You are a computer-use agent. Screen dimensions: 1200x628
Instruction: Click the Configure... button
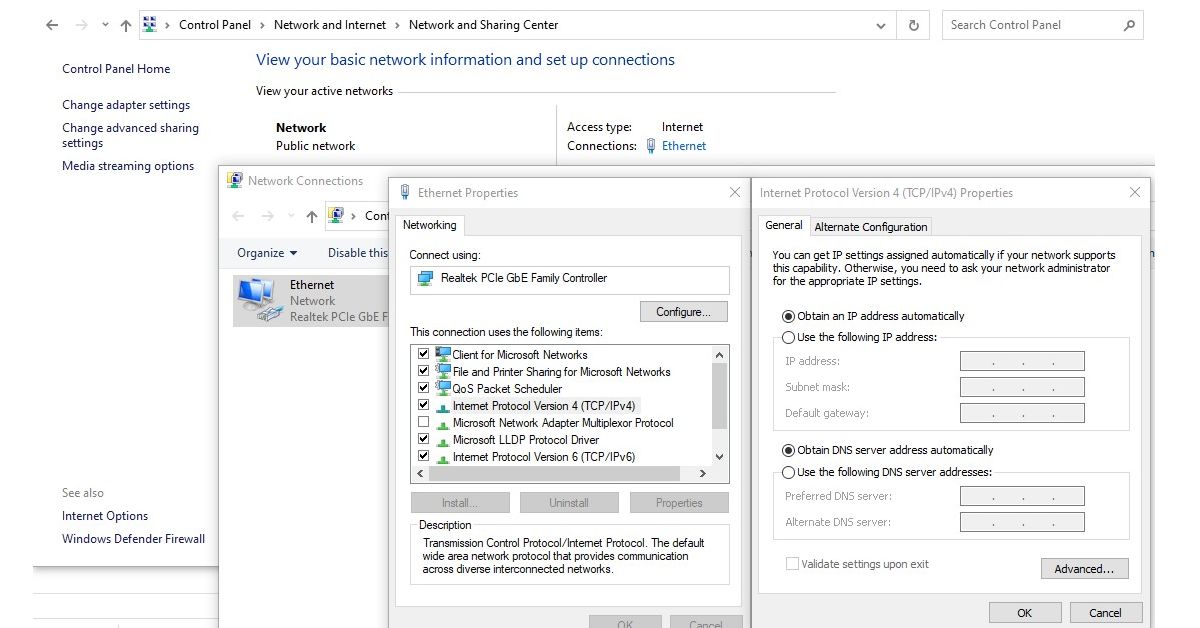[683, 312]
